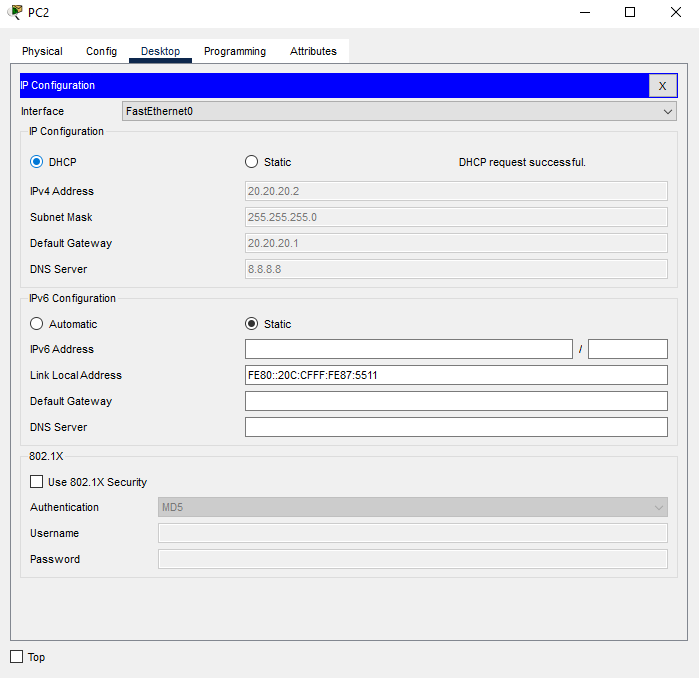Focus the IPv6 Default Gateway field

pyautogui.click(x=456, y=401)
